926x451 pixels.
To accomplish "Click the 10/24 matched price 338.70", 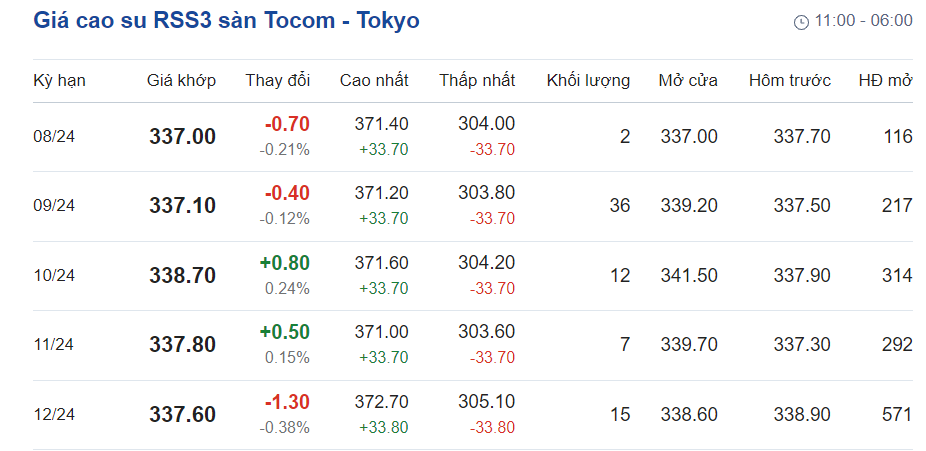I will (x=183, y=276).
